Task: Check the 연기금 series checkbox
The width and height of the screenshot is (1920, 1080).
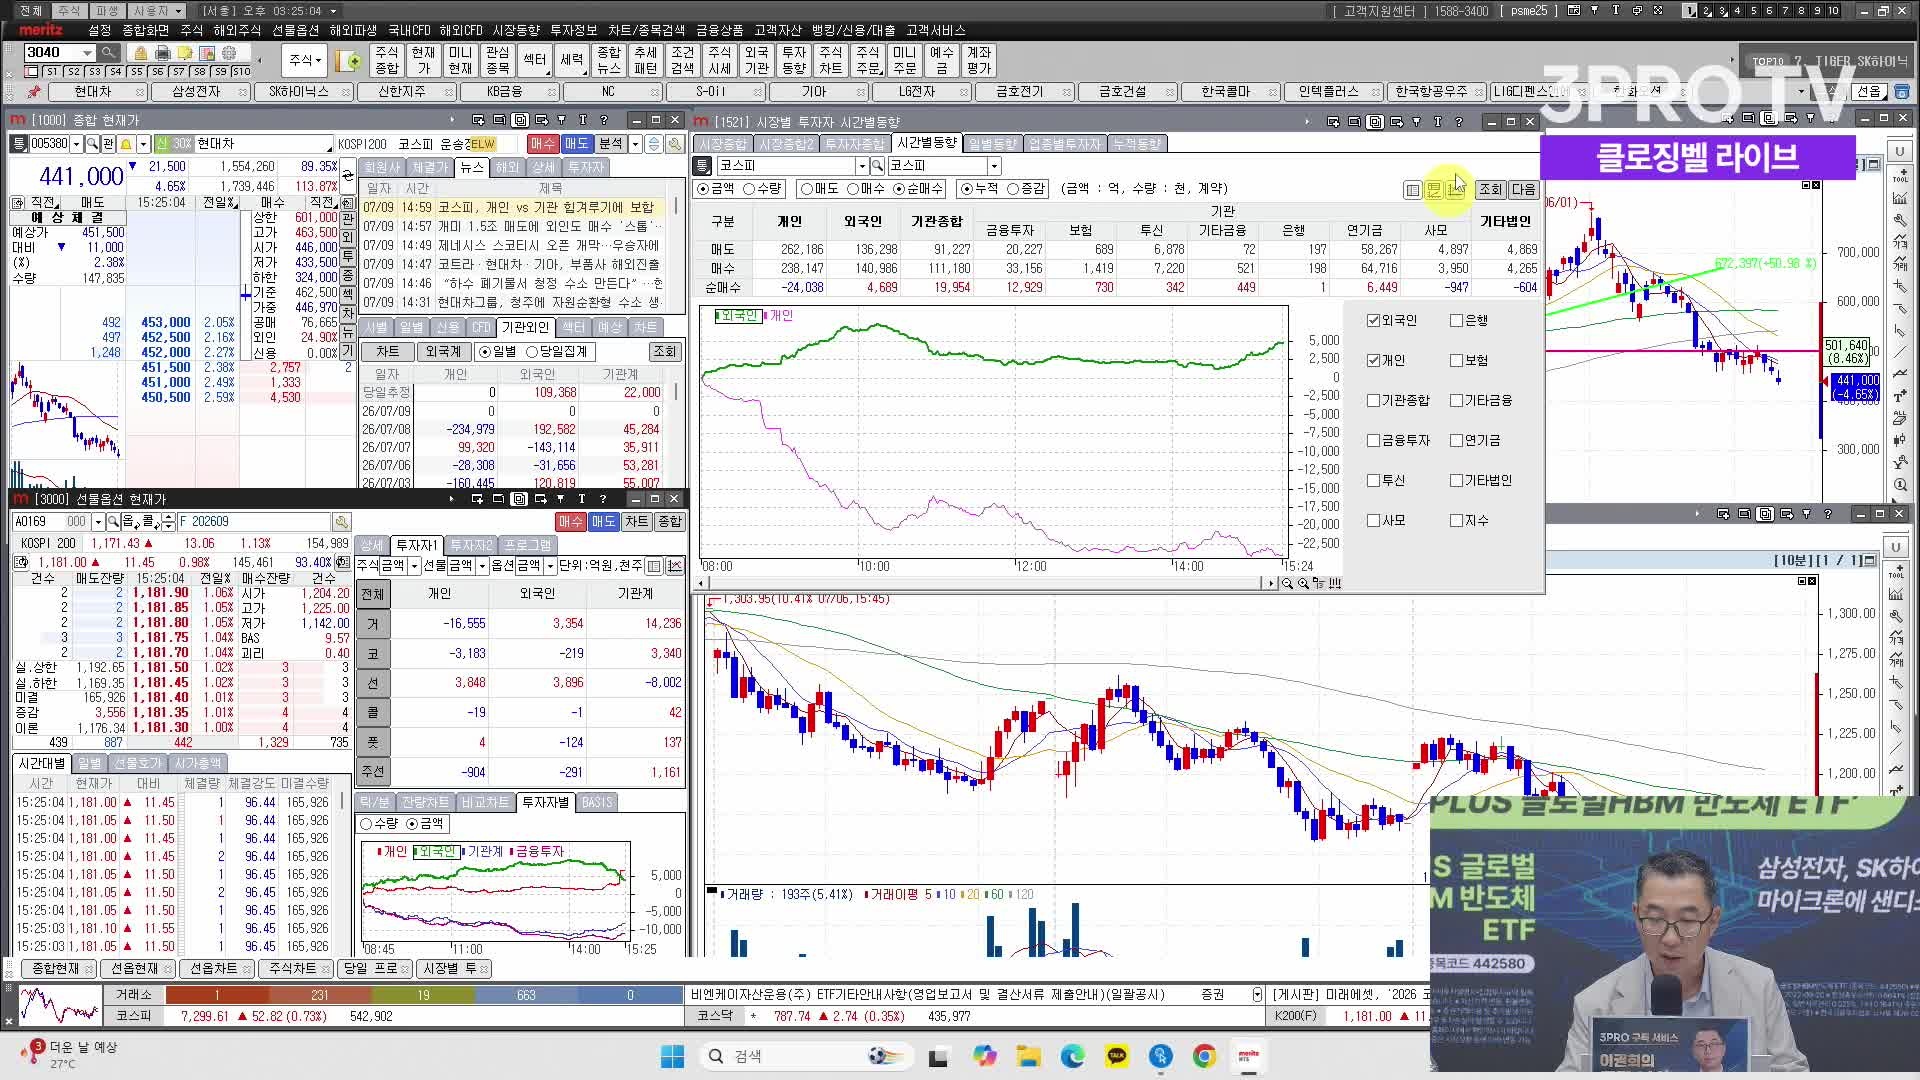Action: tap(1456, 441)
